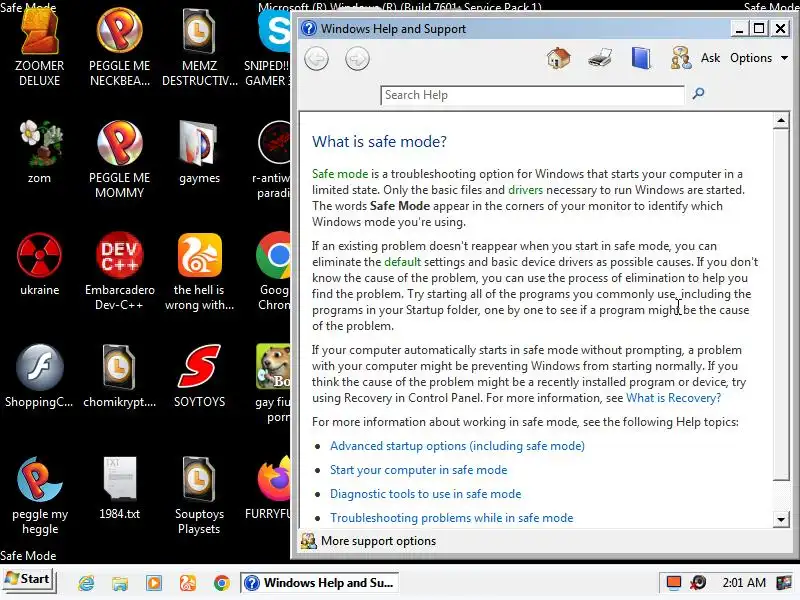
Task: Click green 'drivers' glossary term
Action: 526,190
